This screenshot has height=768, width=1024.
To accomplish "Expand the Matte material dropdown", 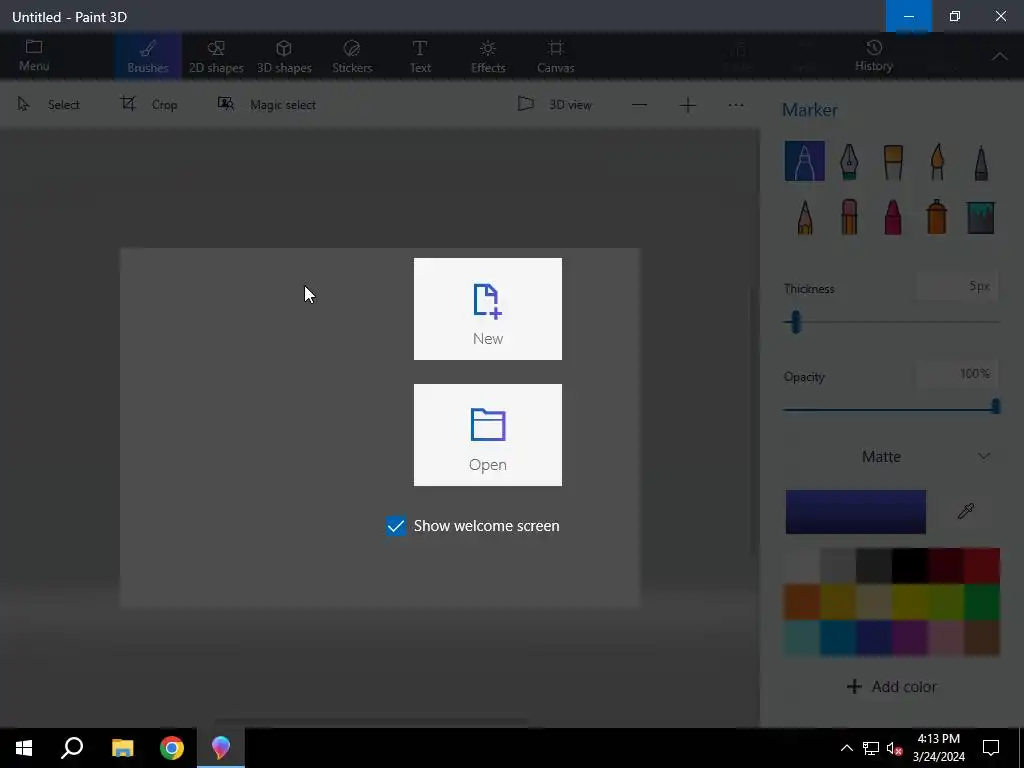I will [x=892, y=456].
